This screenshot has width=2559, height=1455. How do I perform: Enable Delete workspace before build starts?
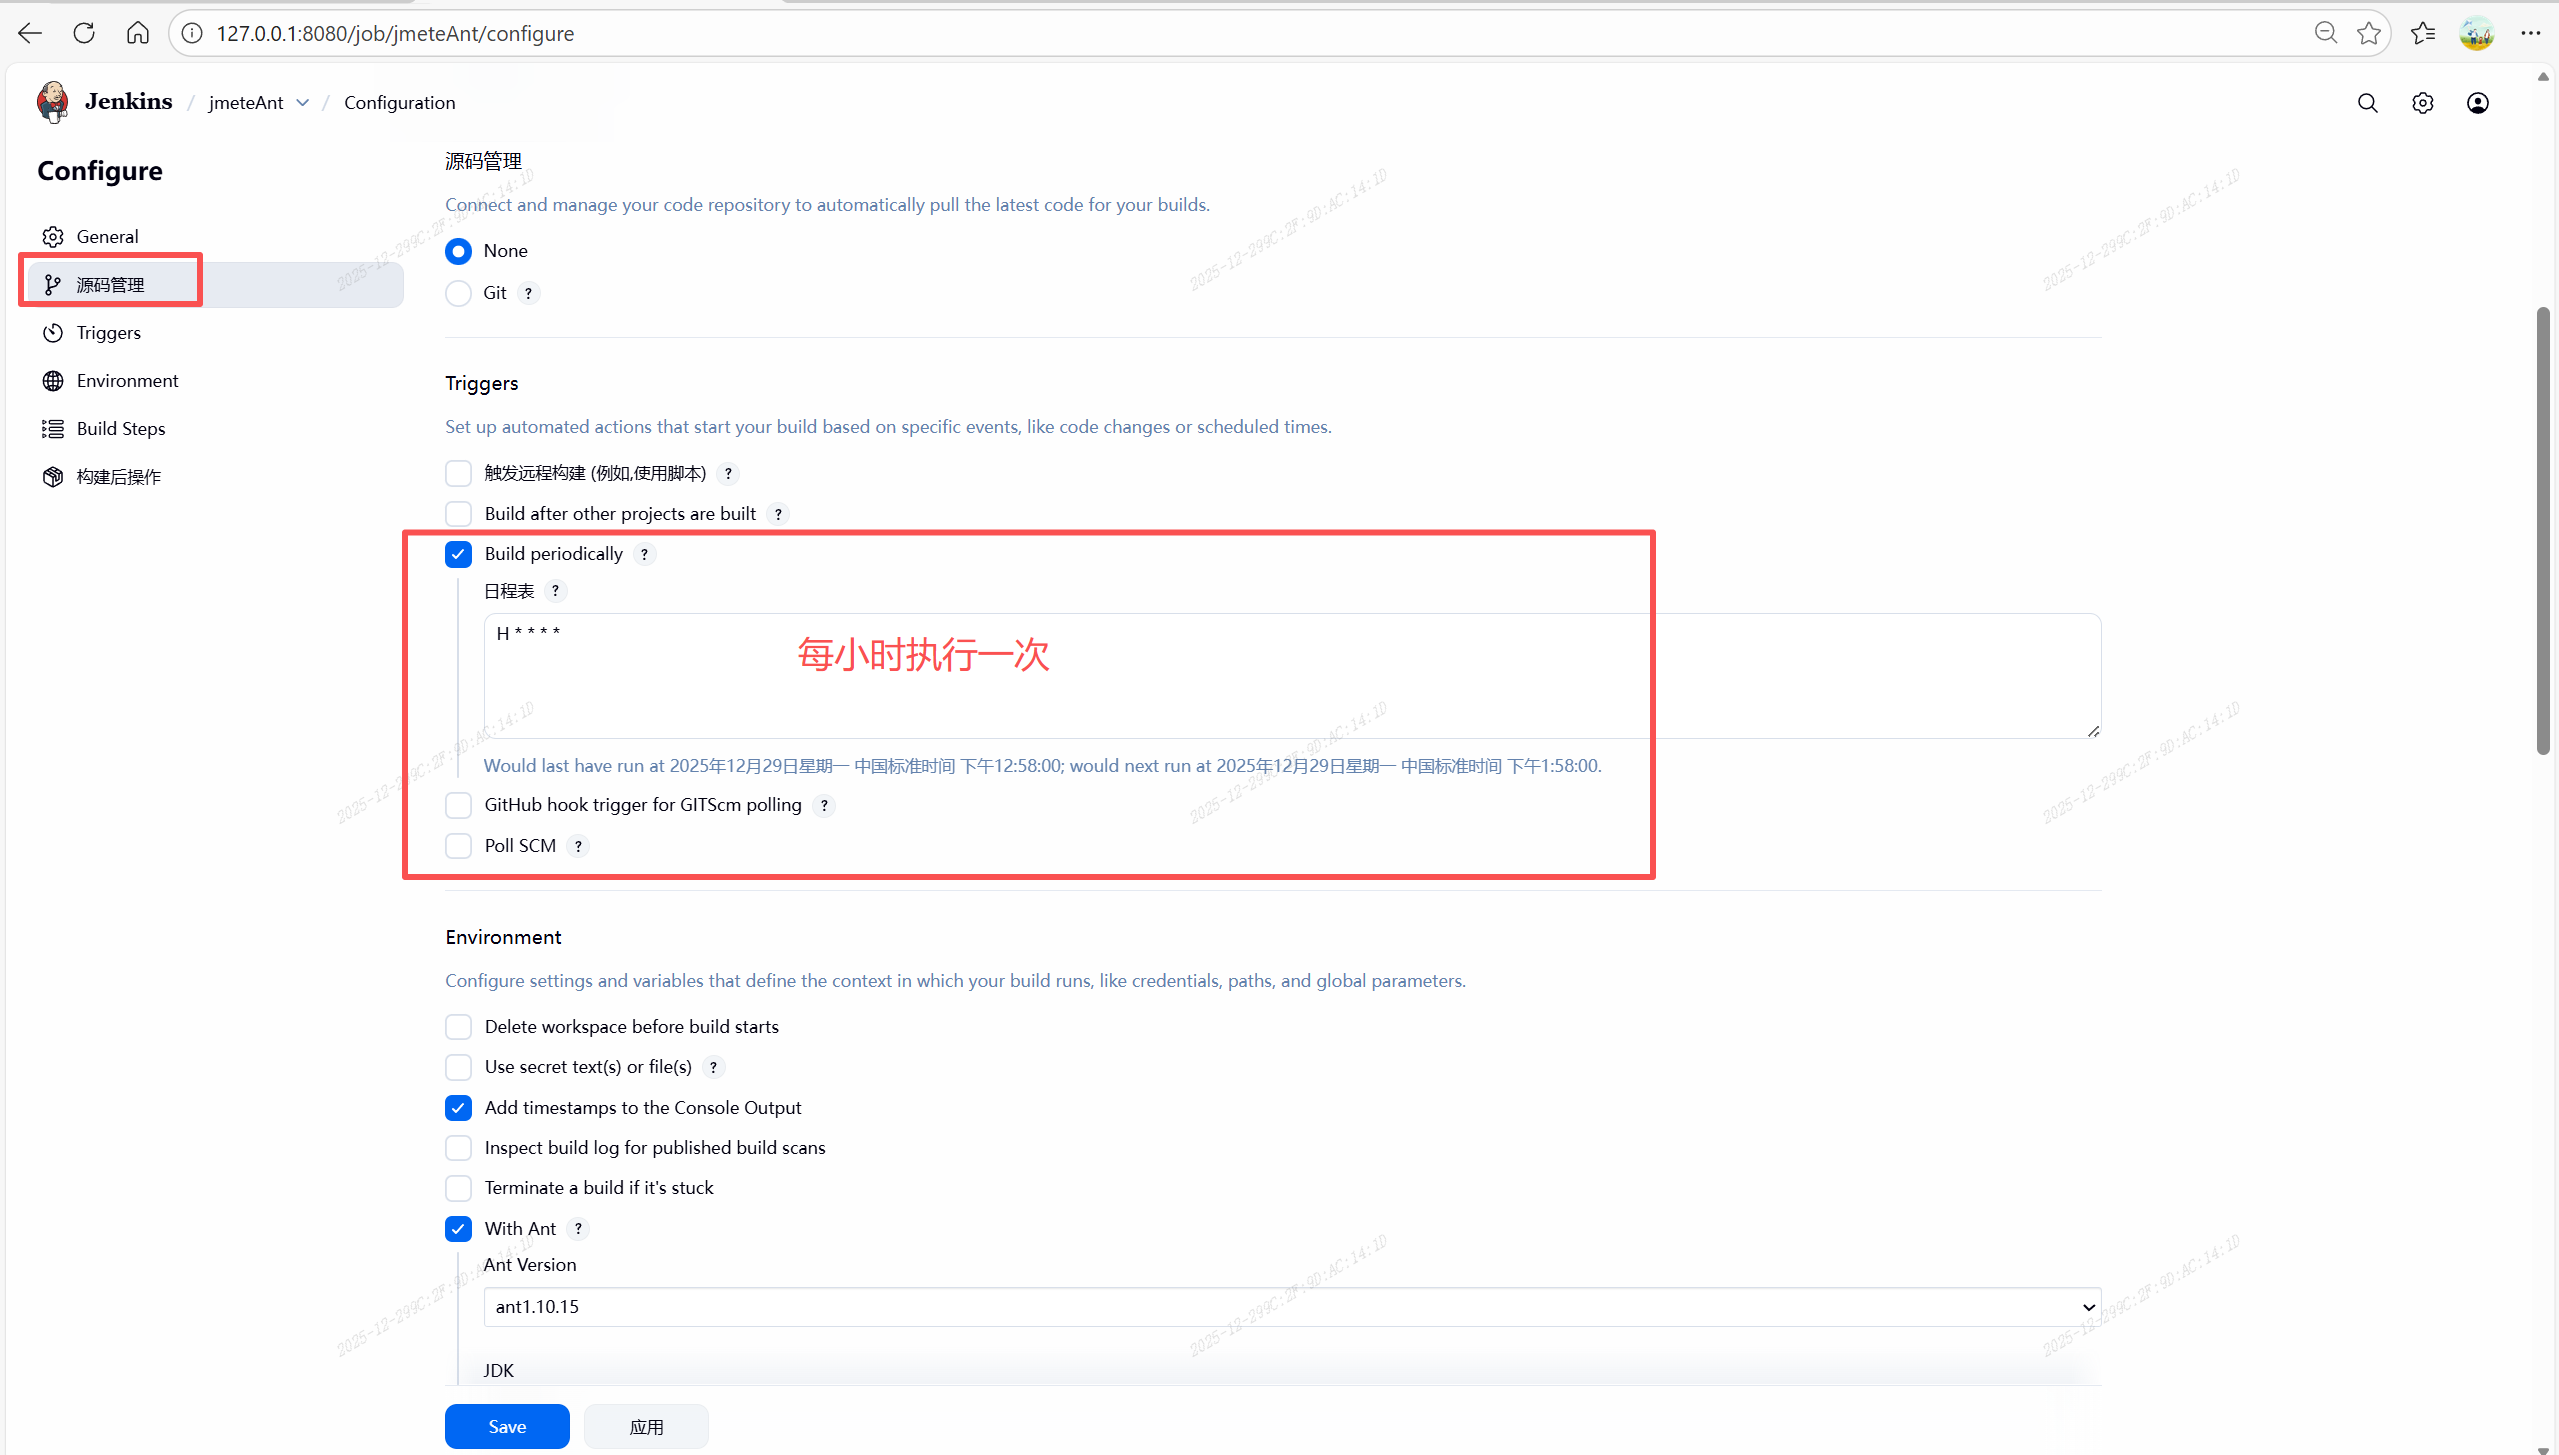pyautogui.click(x=458, y=1027)
